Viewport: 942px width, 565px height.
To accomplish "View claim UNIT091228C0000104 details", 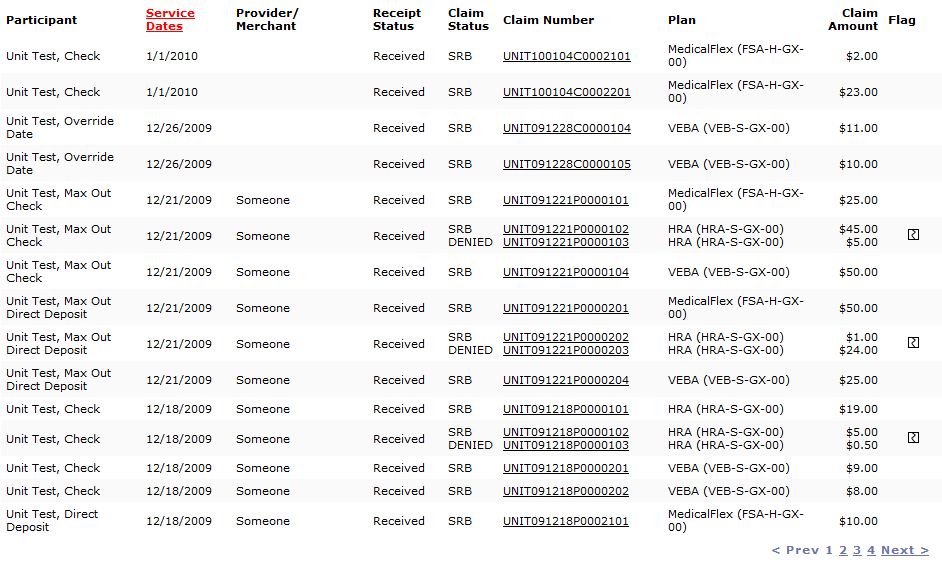I will pyautogui.click(x=566, y=128).
